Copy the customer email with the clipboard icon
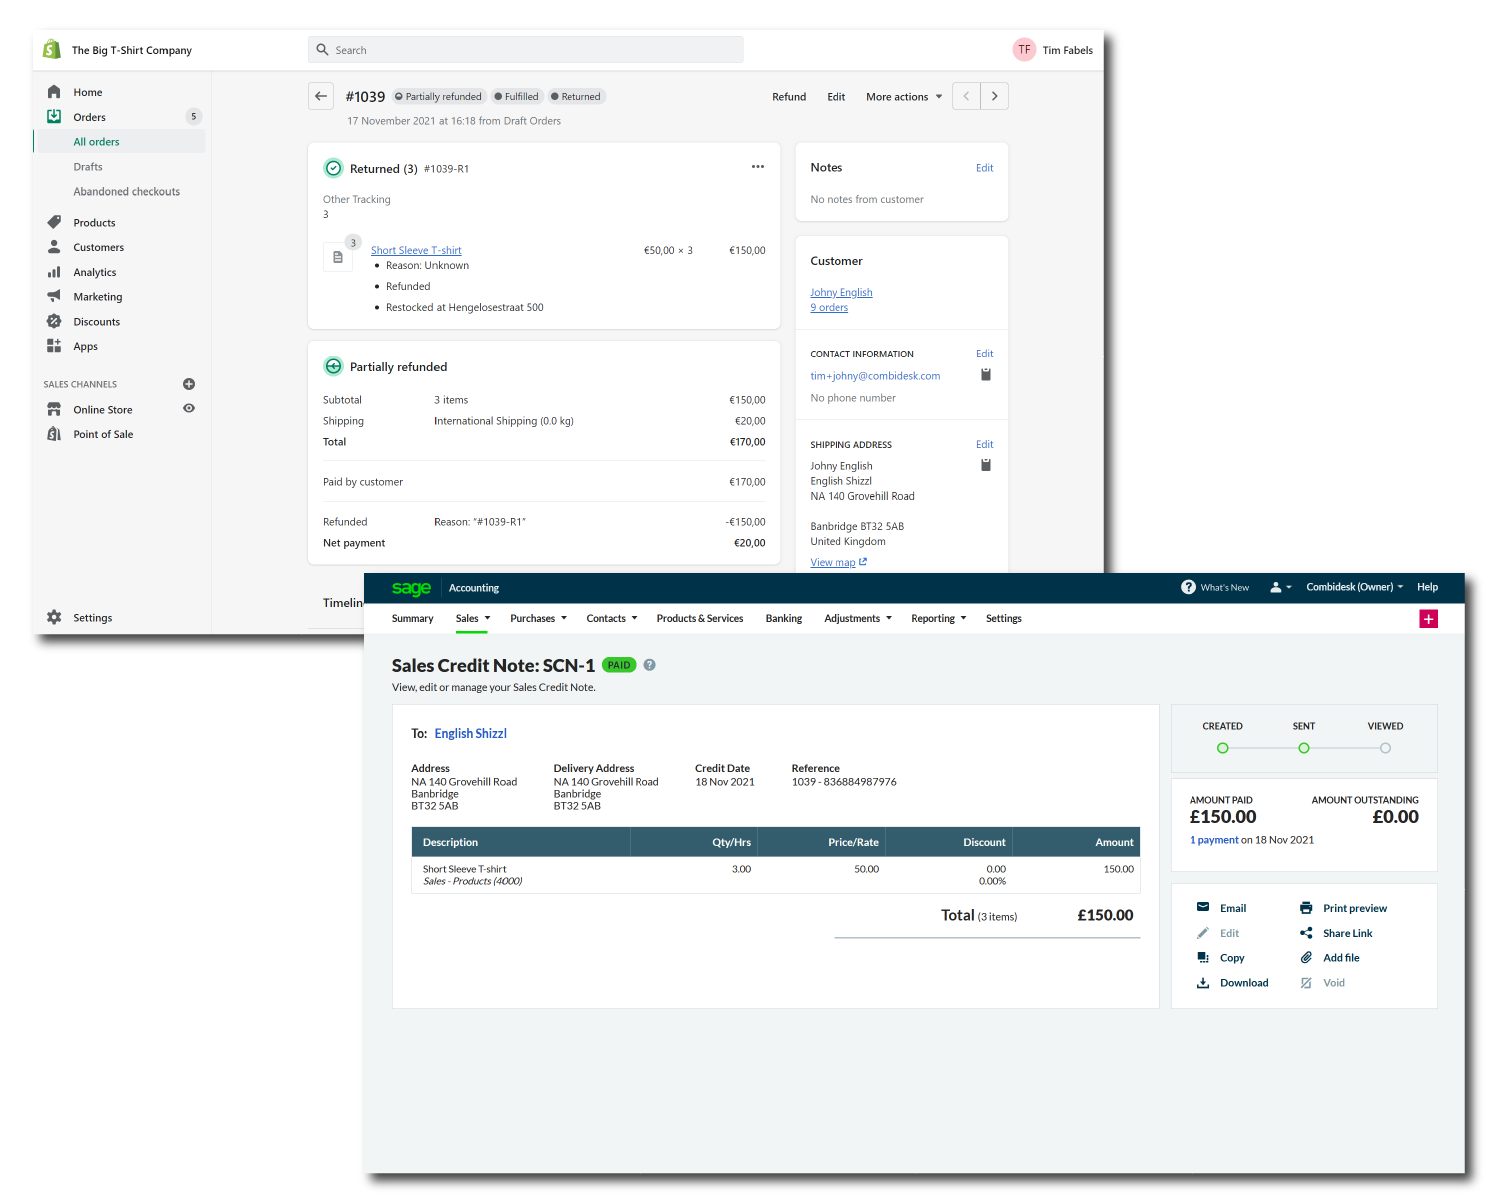Image resolution: width=1500 pixels, height=1200 pixels. pos(985,374)
